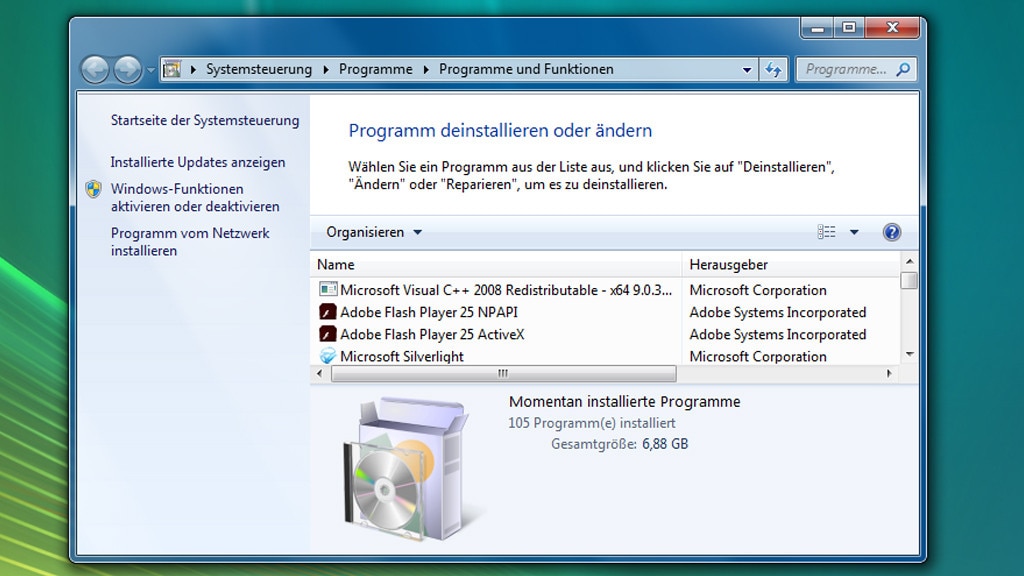Minimize the Programme und Funktionen window
1024x576 pixels.
[817, 28]
